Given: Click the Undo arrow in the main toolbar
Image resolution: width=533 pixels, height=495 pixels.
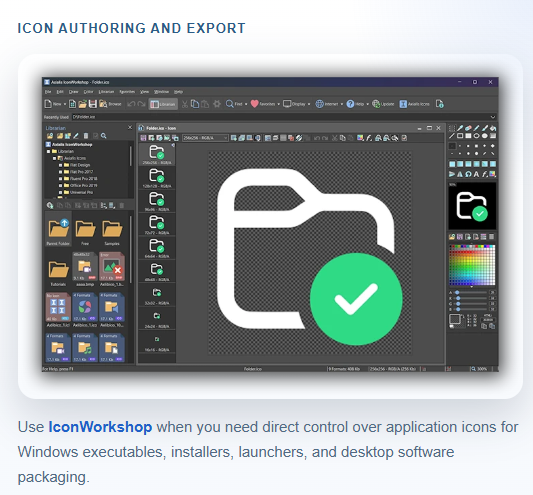Looking at the screenshot, I should pyautogui.click(x=131, y=104).
